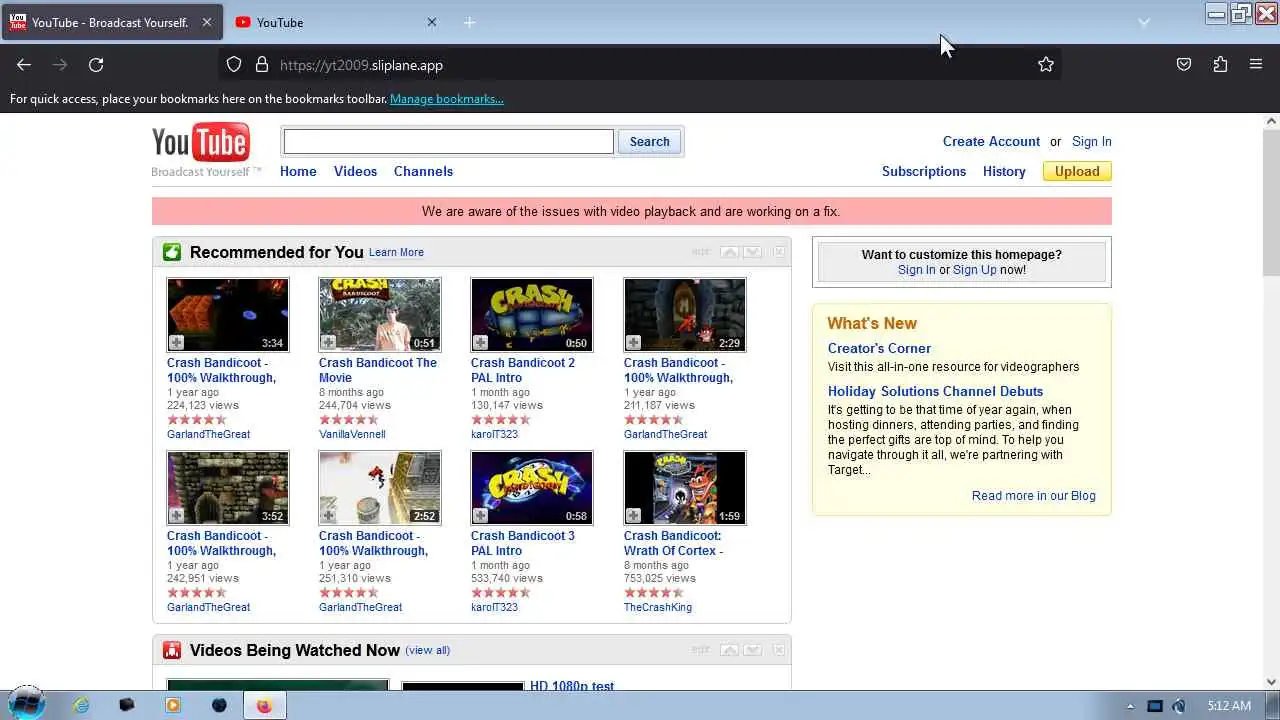Close the 'YouTube - Broadcast Yourself.' tab
The width and height of the screenshot is (1280, 720).
point(207,22)
